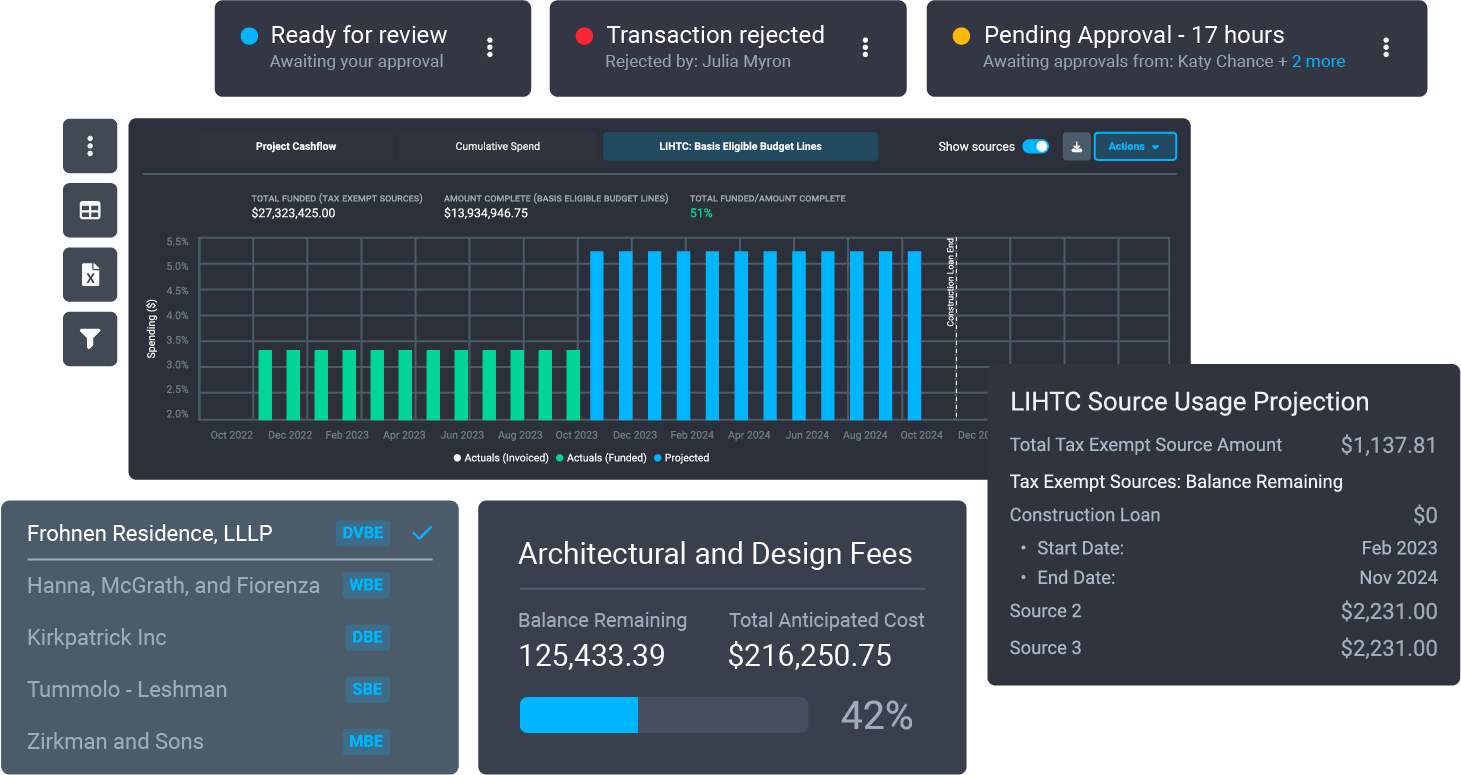Toggle Projected legend series visibility
The height and width of the screenshot is (775, 1461).
tap(686, 458)
